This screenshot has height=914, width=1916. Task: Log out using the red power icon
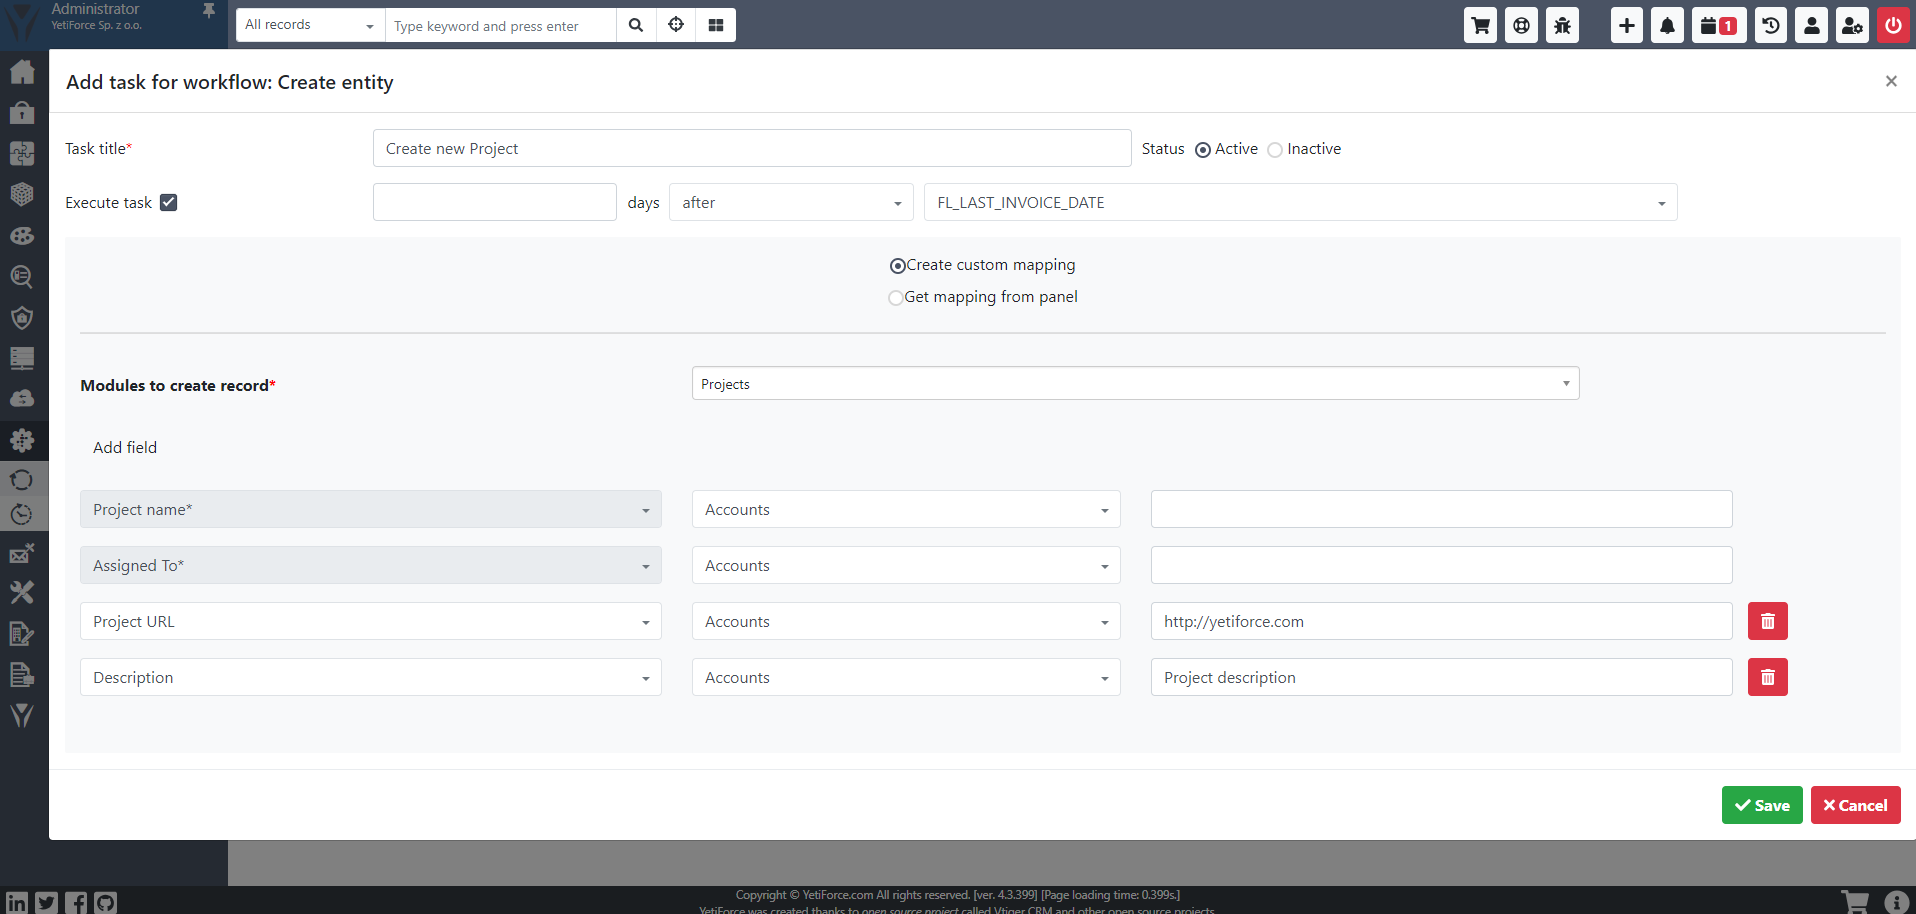coord(1893,25)
